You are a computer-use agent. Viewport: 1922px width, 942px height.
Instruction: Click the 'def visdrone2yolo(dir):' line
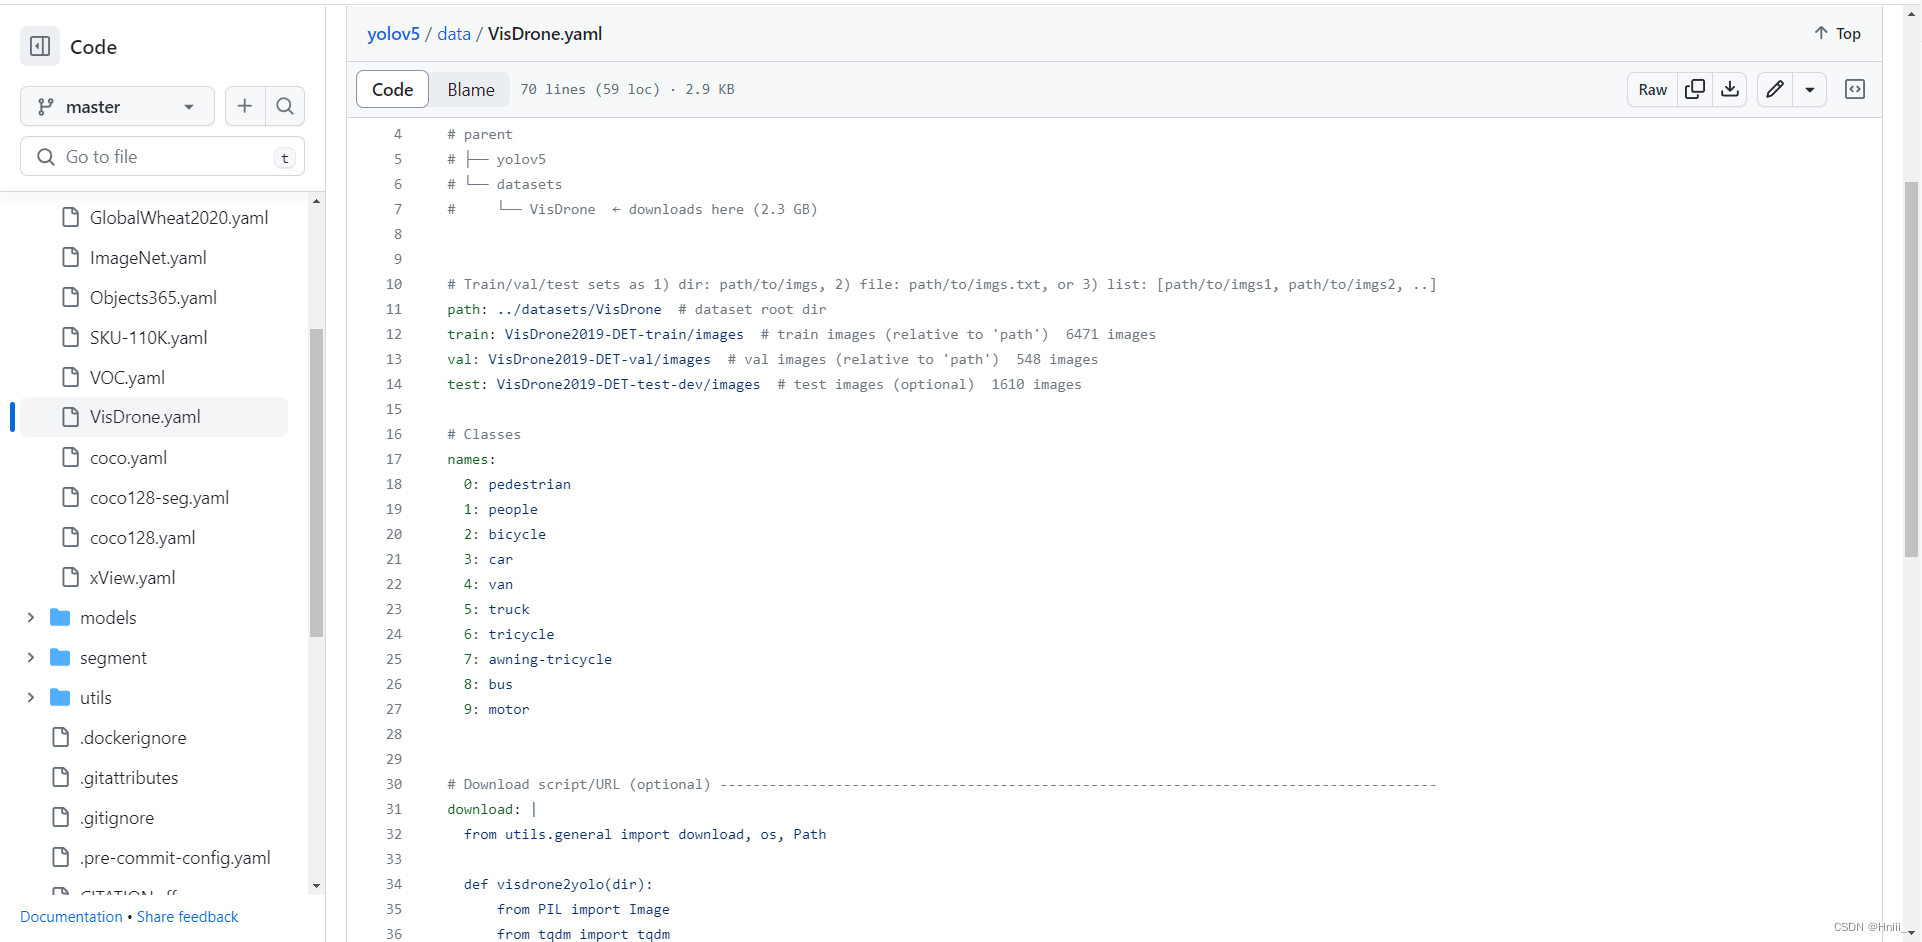tap(558, 884)
